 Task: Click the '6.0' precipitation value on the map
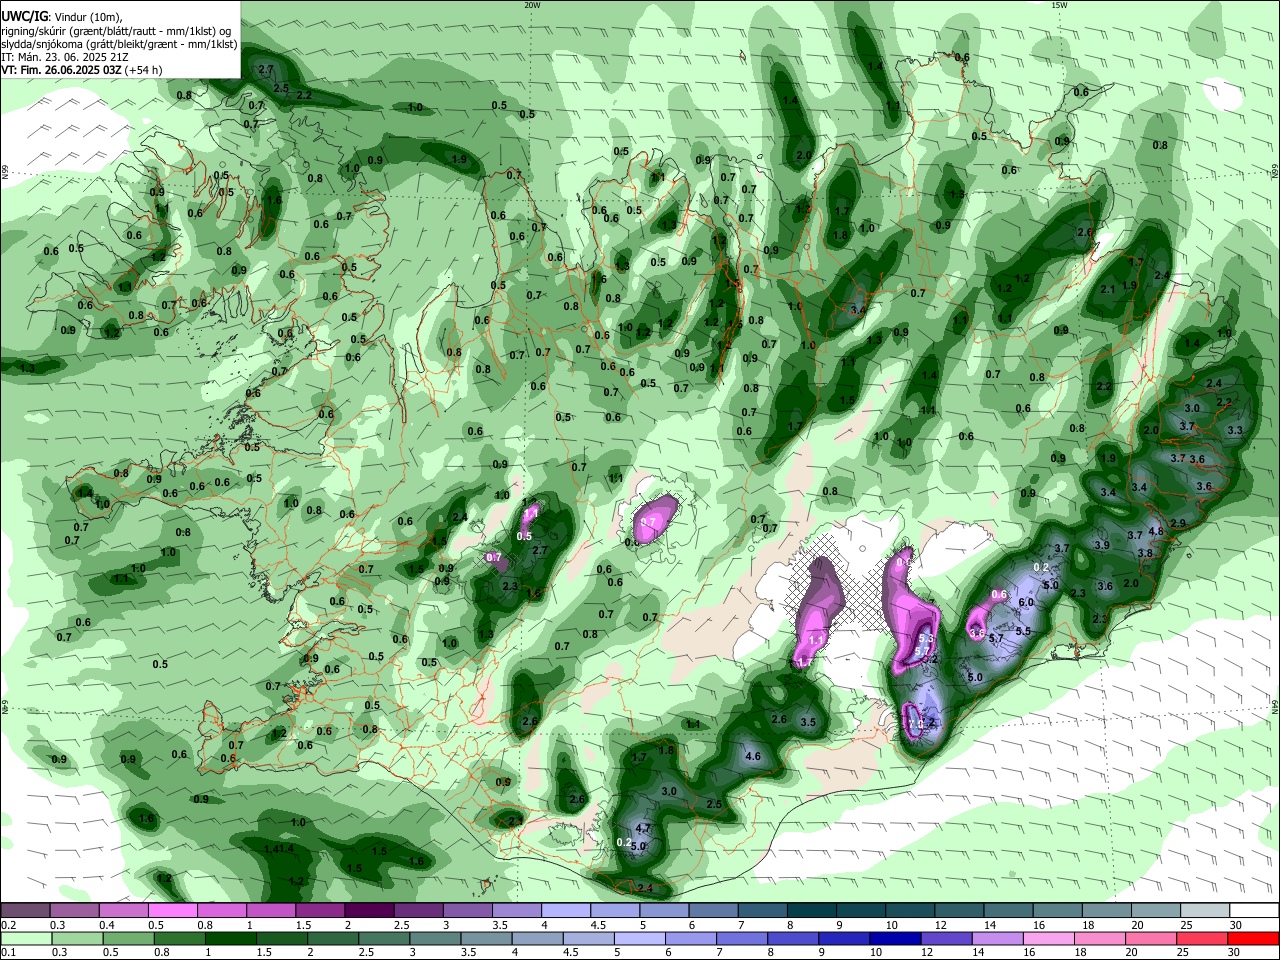pos(1026,602)
